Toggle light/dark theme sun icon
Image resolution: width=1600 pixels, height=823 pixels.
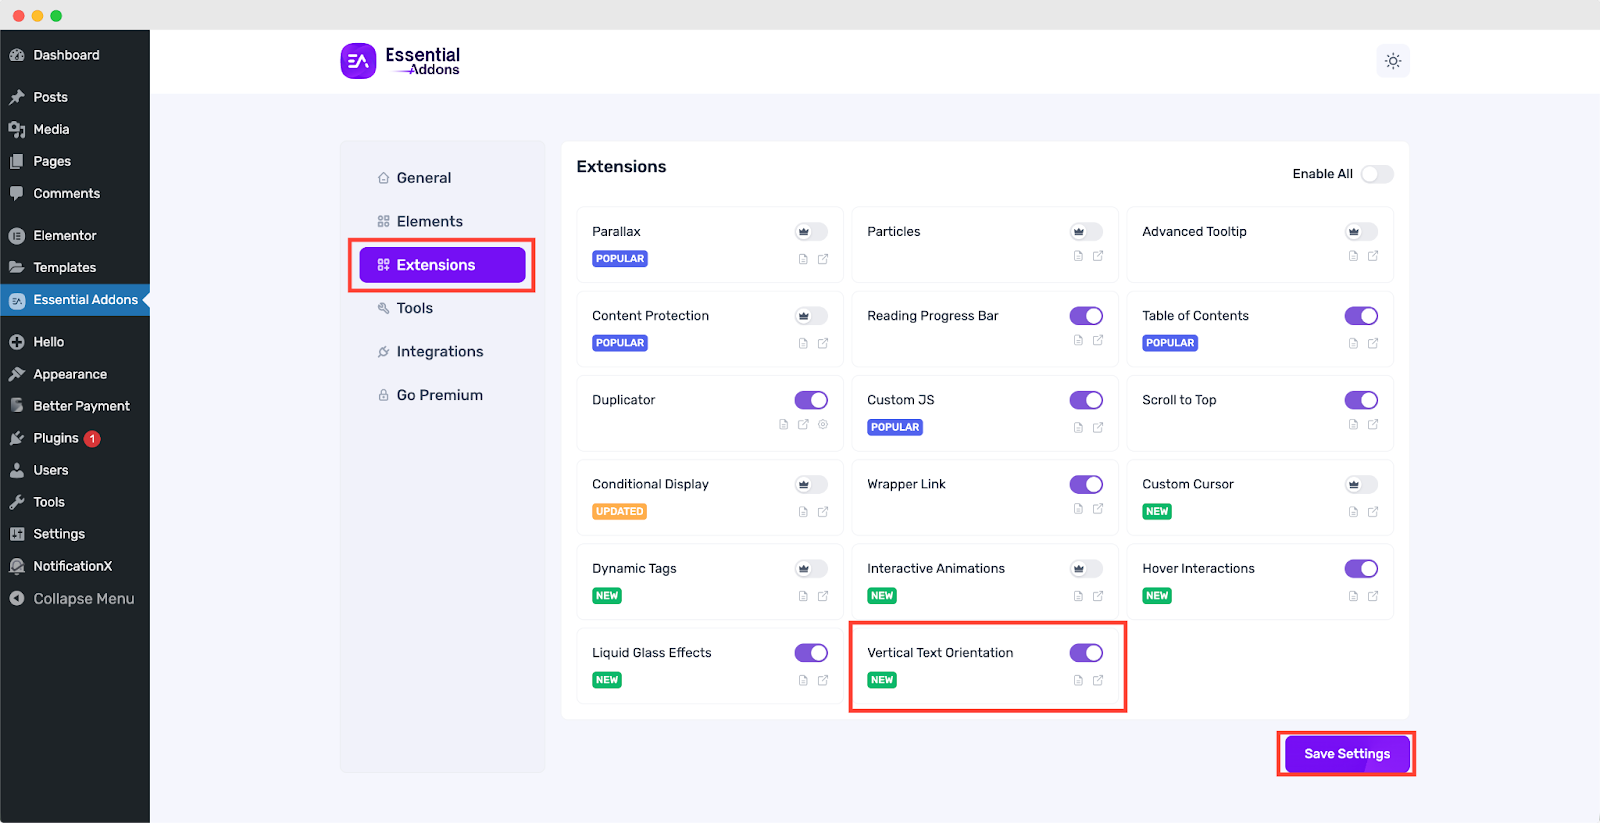pyautogui.click(x=1392, y=61)
